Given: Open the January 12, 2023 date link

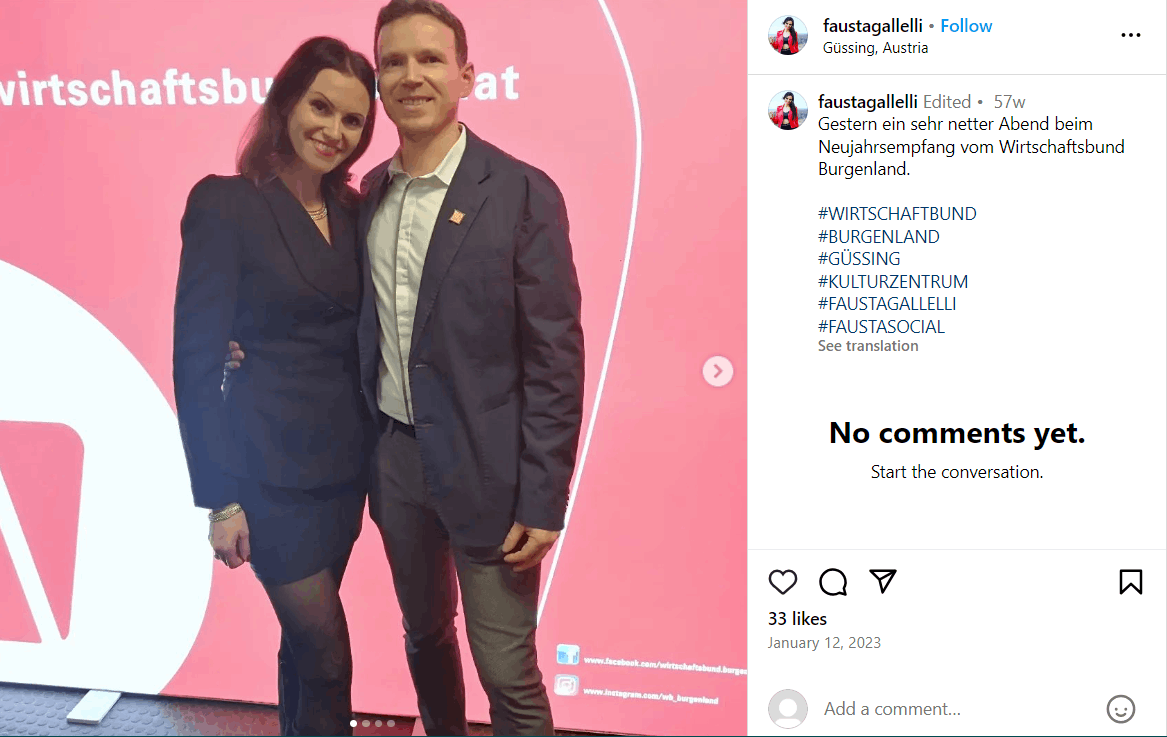Looking at the screenshot, I should (824, 642).
